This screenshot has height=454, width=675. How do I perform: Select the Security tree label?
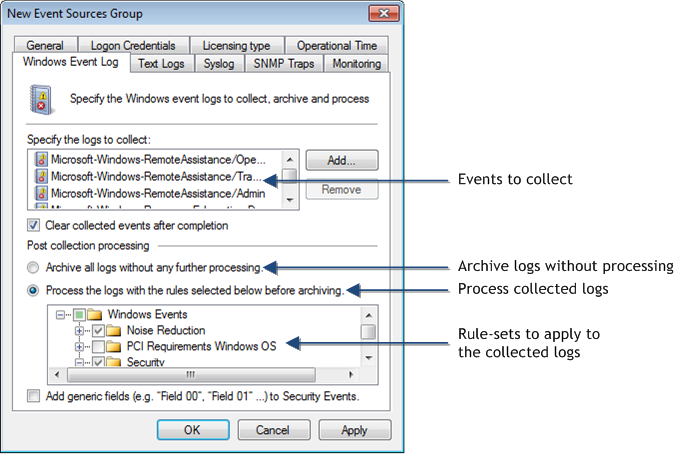146,362
